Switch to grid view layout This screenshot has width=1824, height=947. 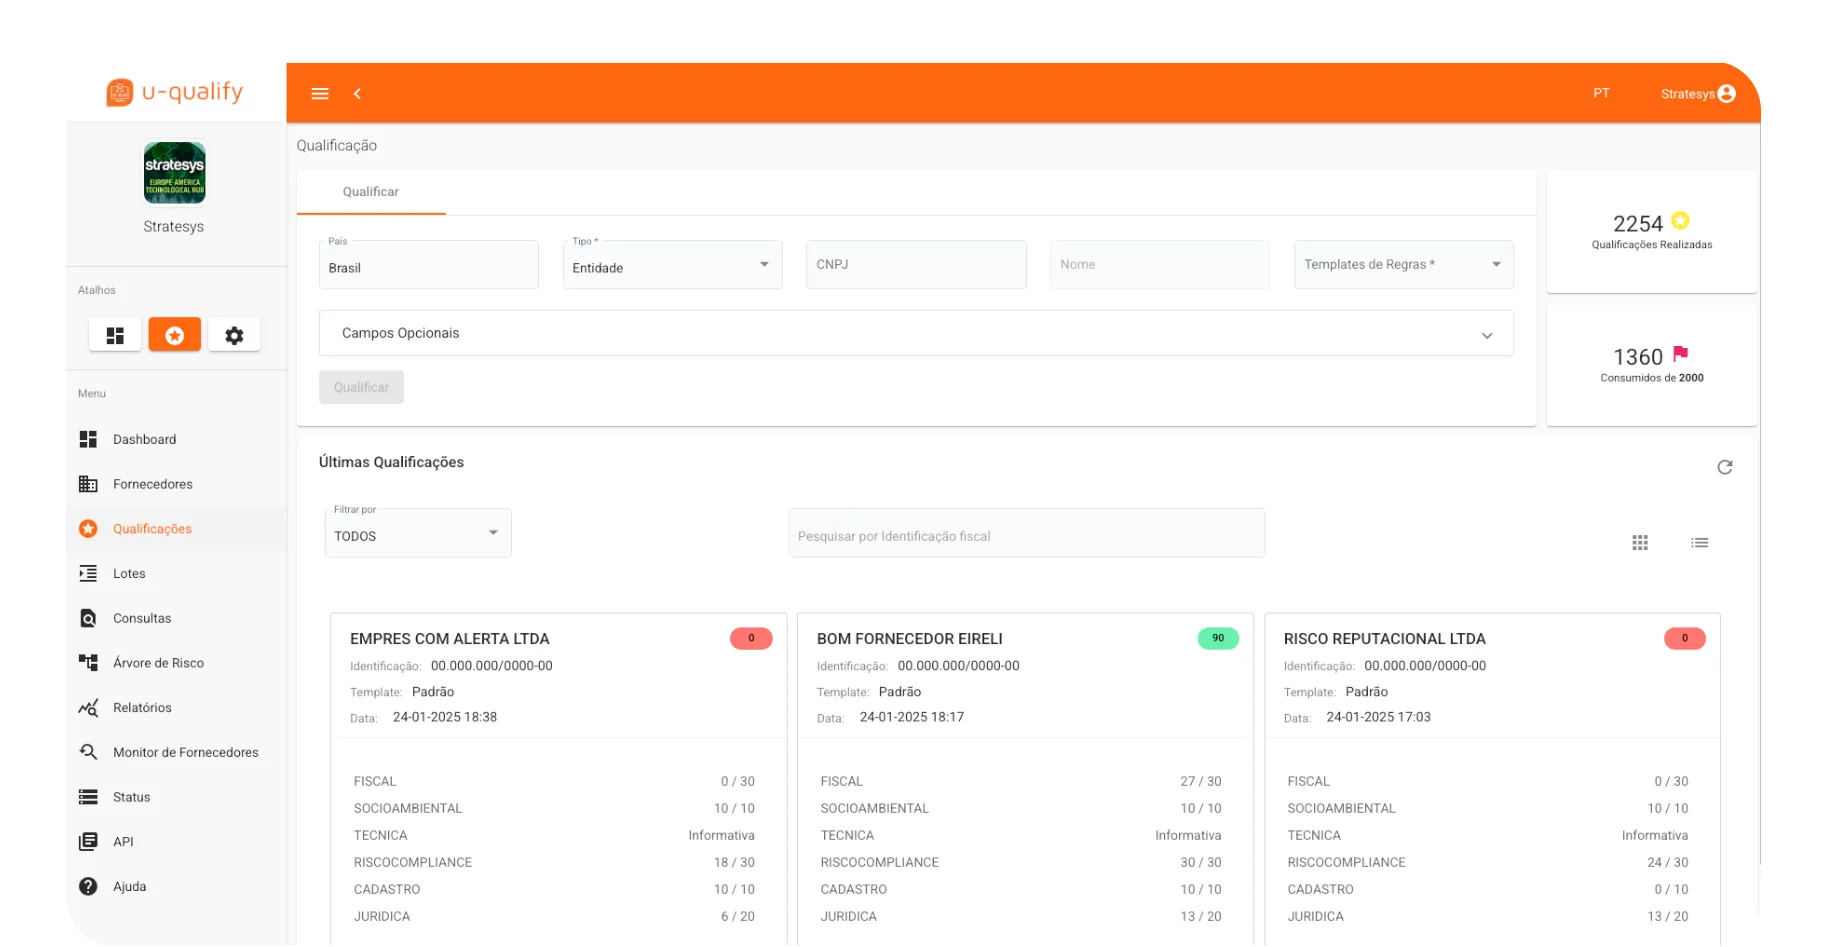tap(1640, 543)
